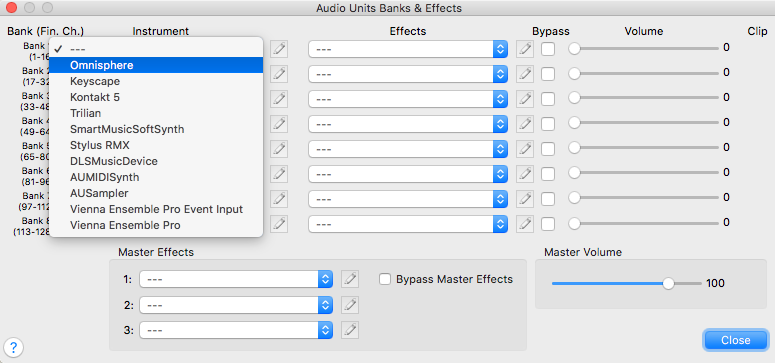Open help with the question mark icon
This screenshot has height=363, width=775.
pyautogui.click(x=13, y=347)
